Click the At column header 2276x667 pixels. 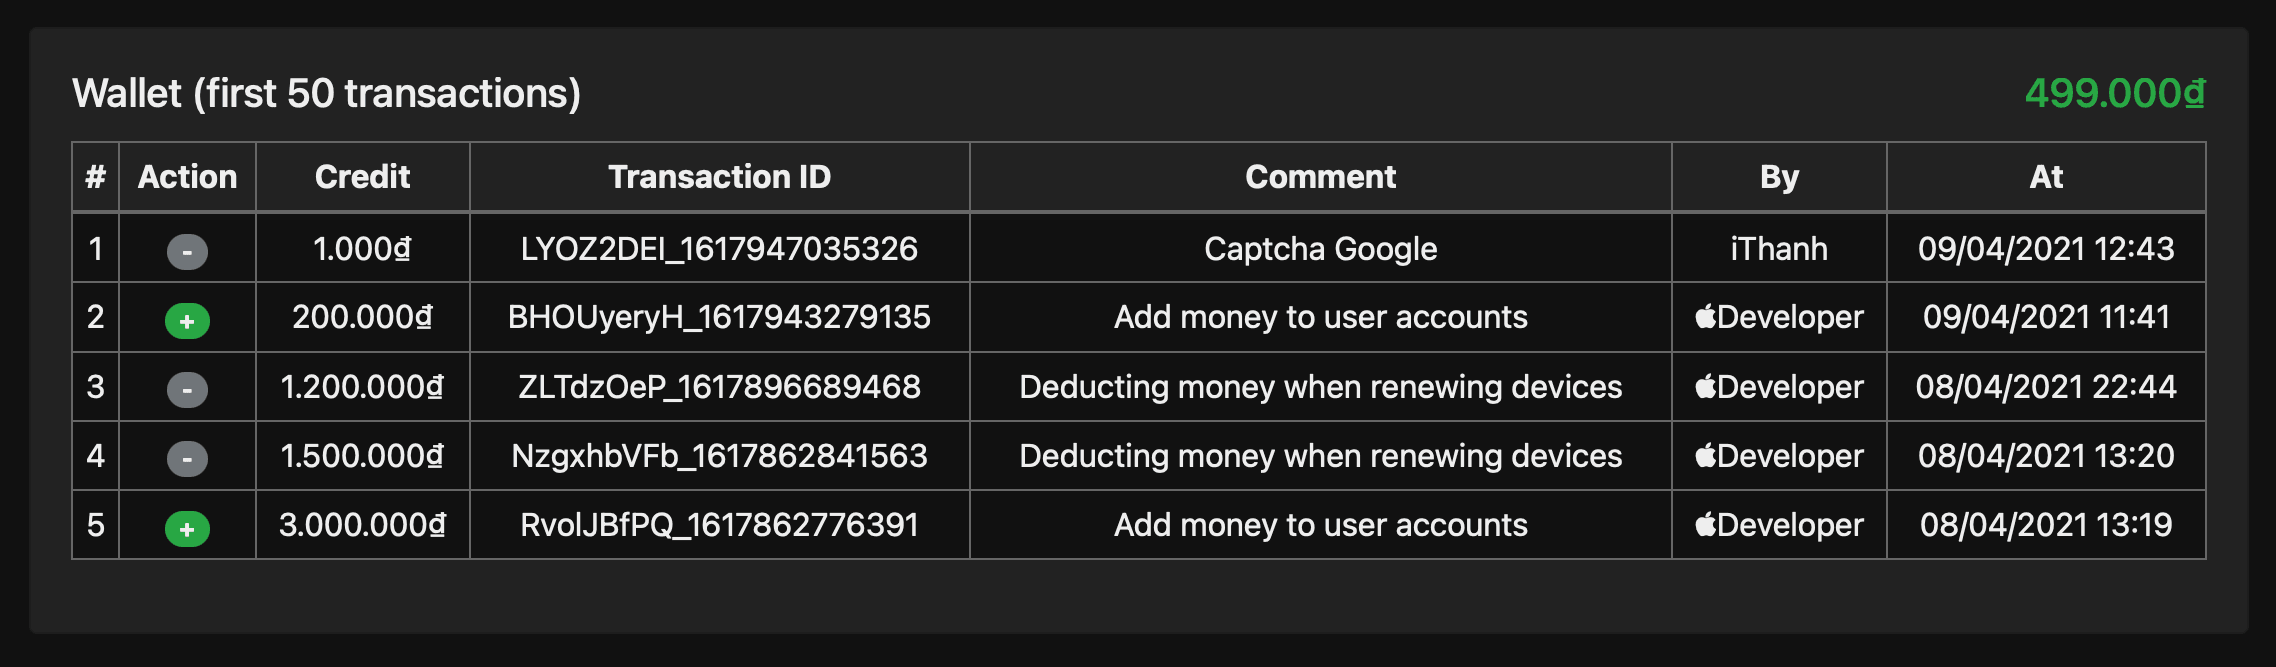point(2046,177)
